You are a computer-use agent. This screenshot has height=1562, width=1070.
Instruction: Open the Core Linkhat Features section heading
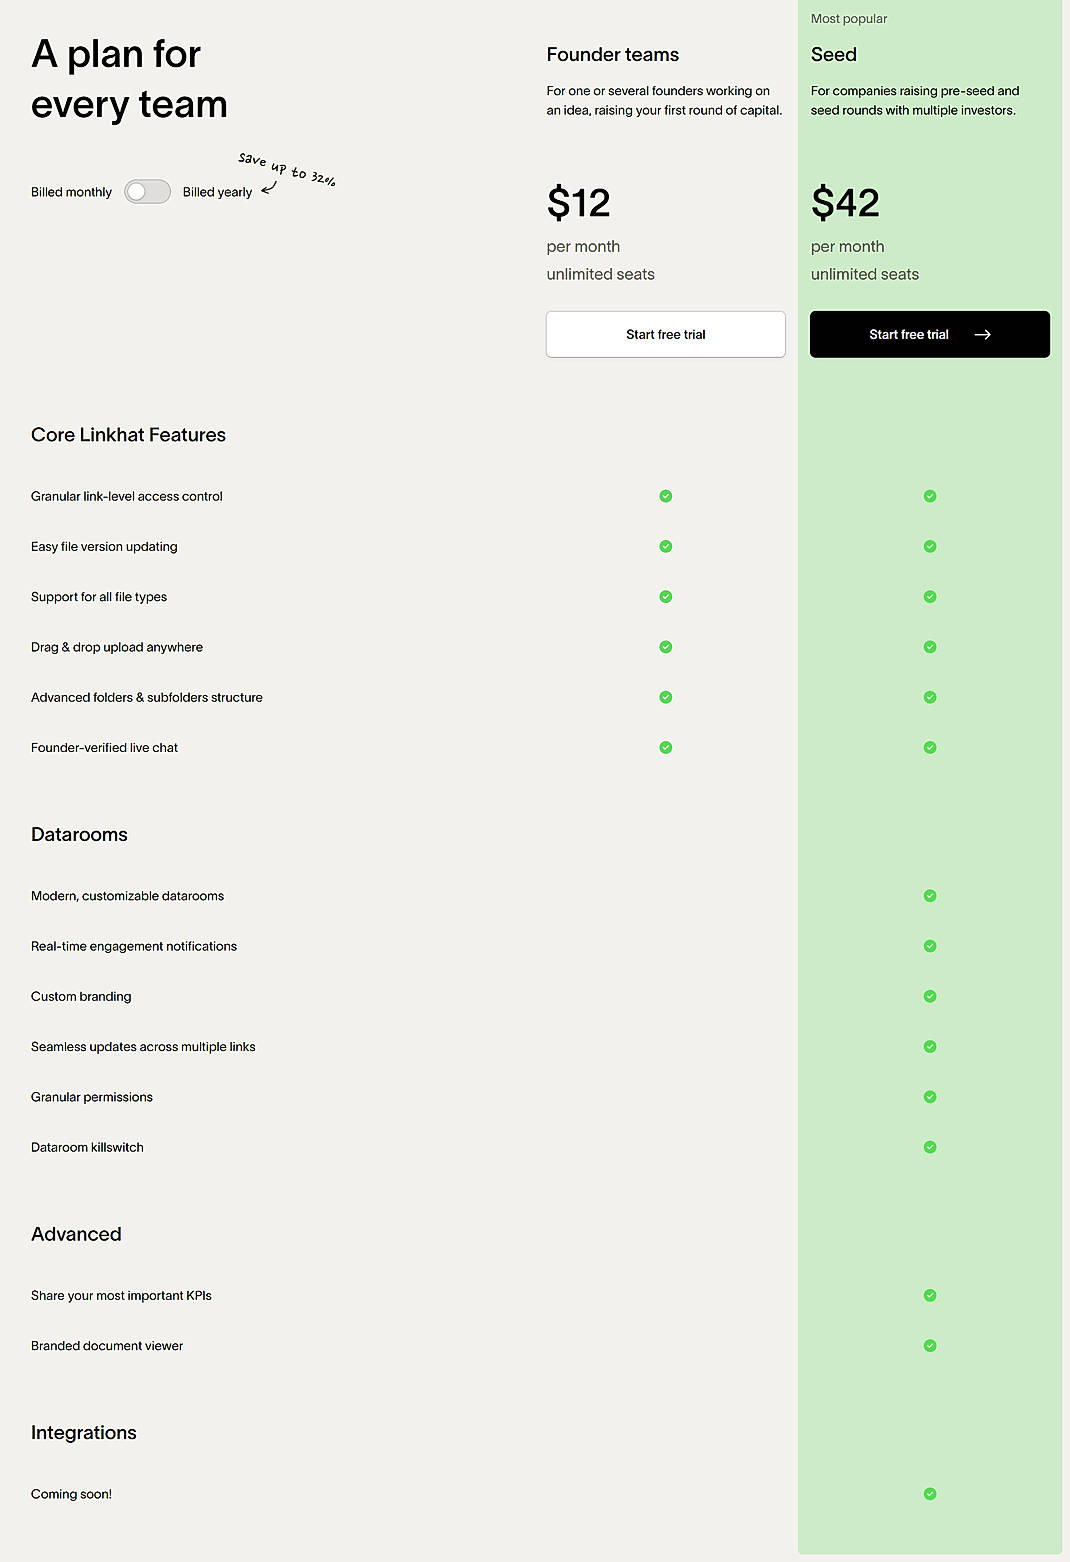(x=128, y=435)
